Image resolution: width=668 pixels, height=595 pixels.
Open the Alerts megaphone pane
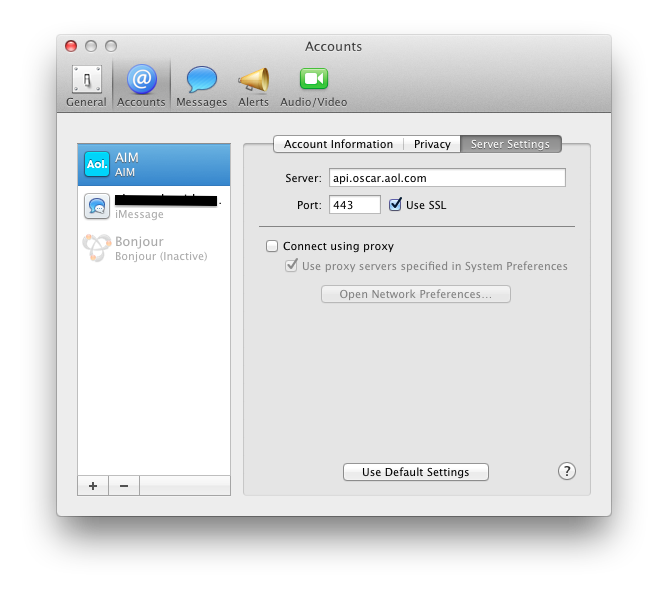(x=253, y=86)
